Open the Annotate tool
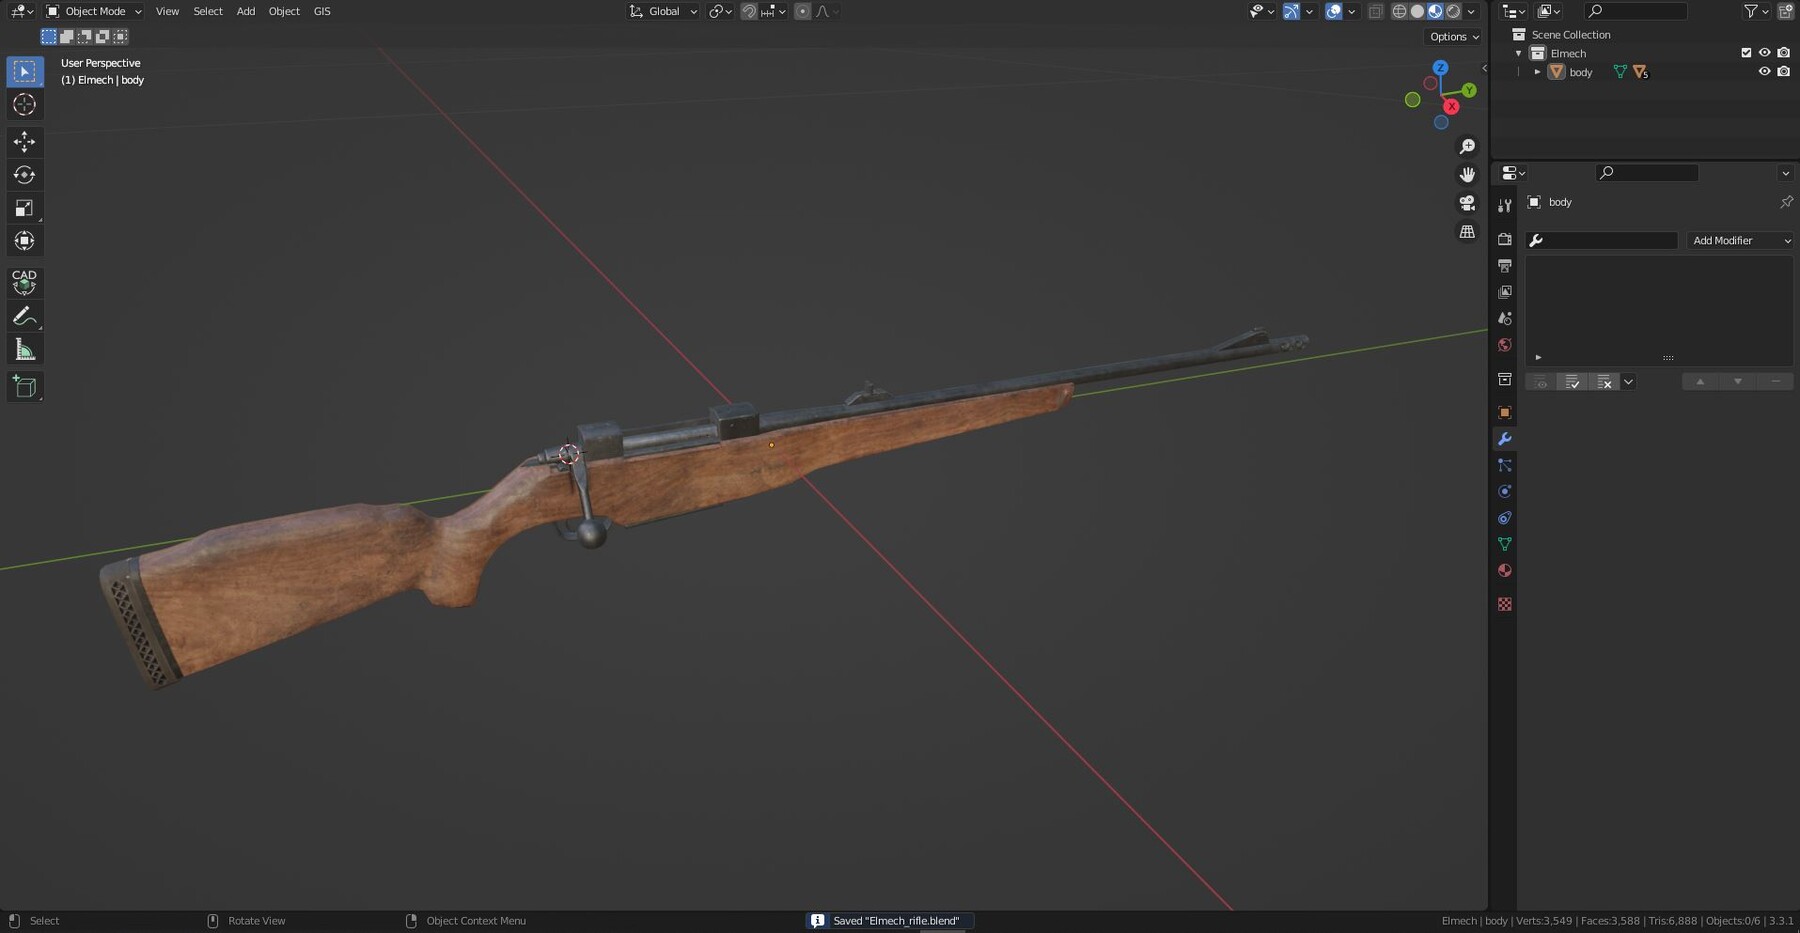Image resolution: width=1800 pixels, height=933 pixels. [x=24, y=316]
